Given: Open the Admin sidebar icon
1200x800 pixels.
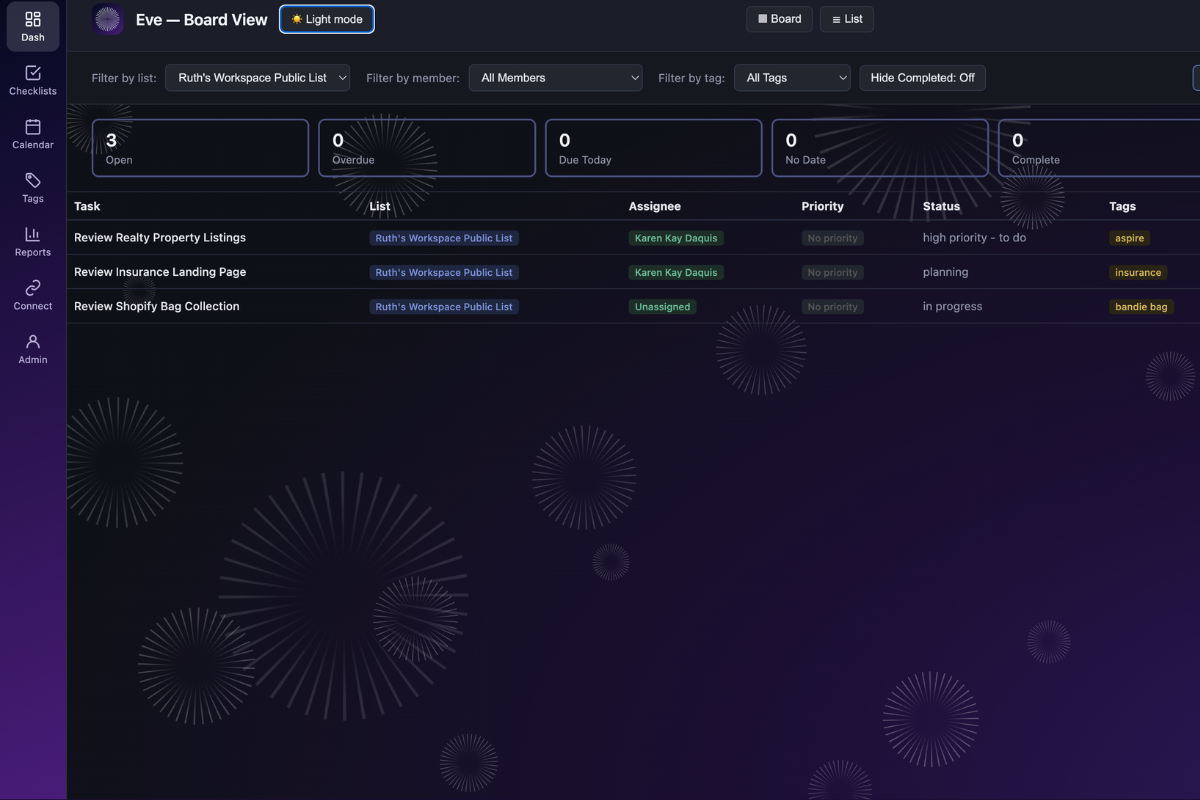Looking at the screenshot, I should click(33, 349).
